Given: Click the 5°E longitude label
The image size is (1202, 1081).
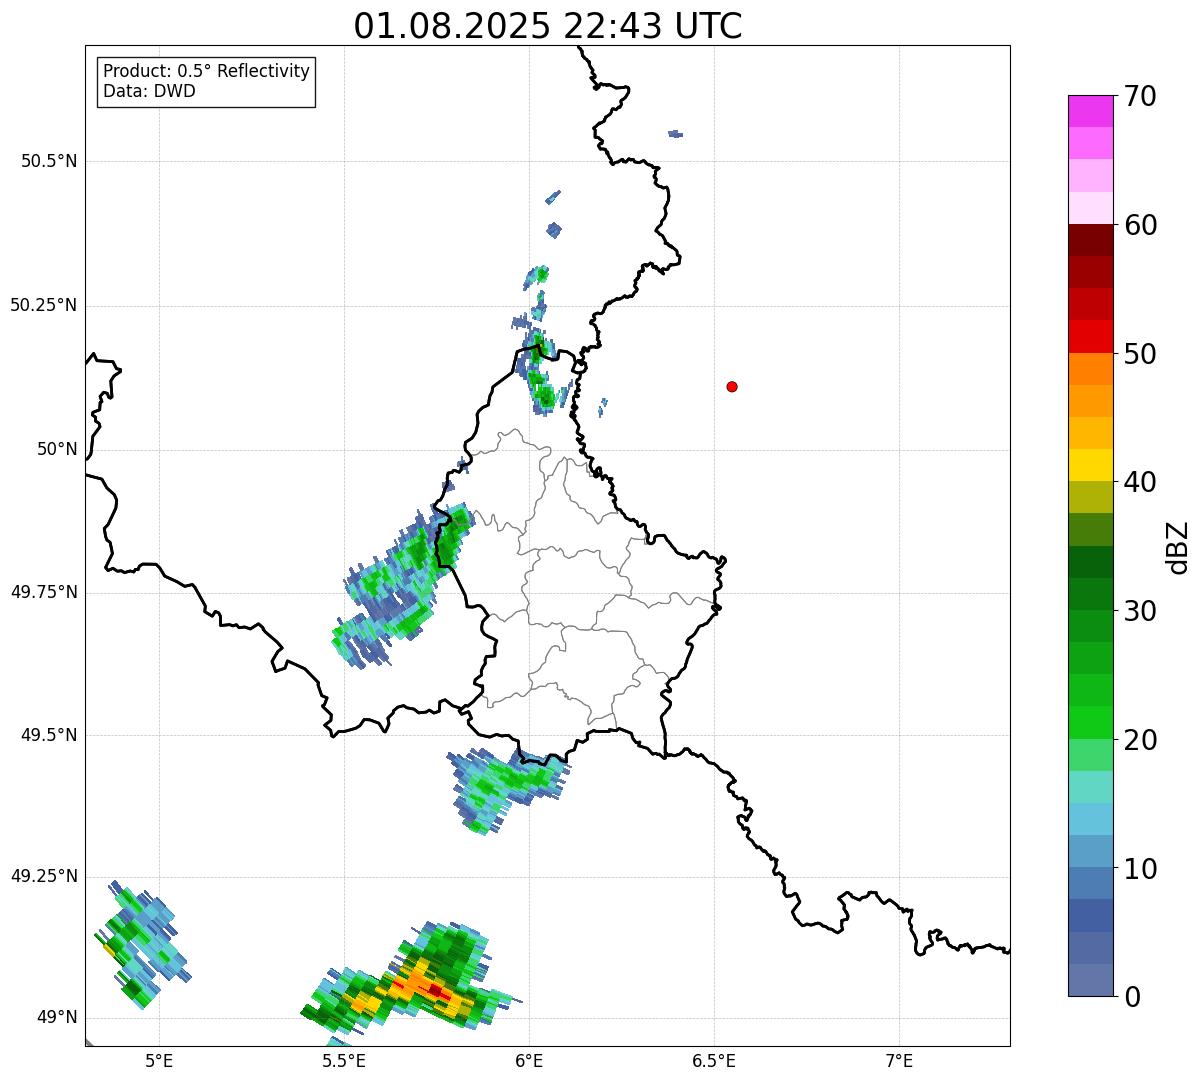Looking at the screenshot, I should click(159, 1060).
